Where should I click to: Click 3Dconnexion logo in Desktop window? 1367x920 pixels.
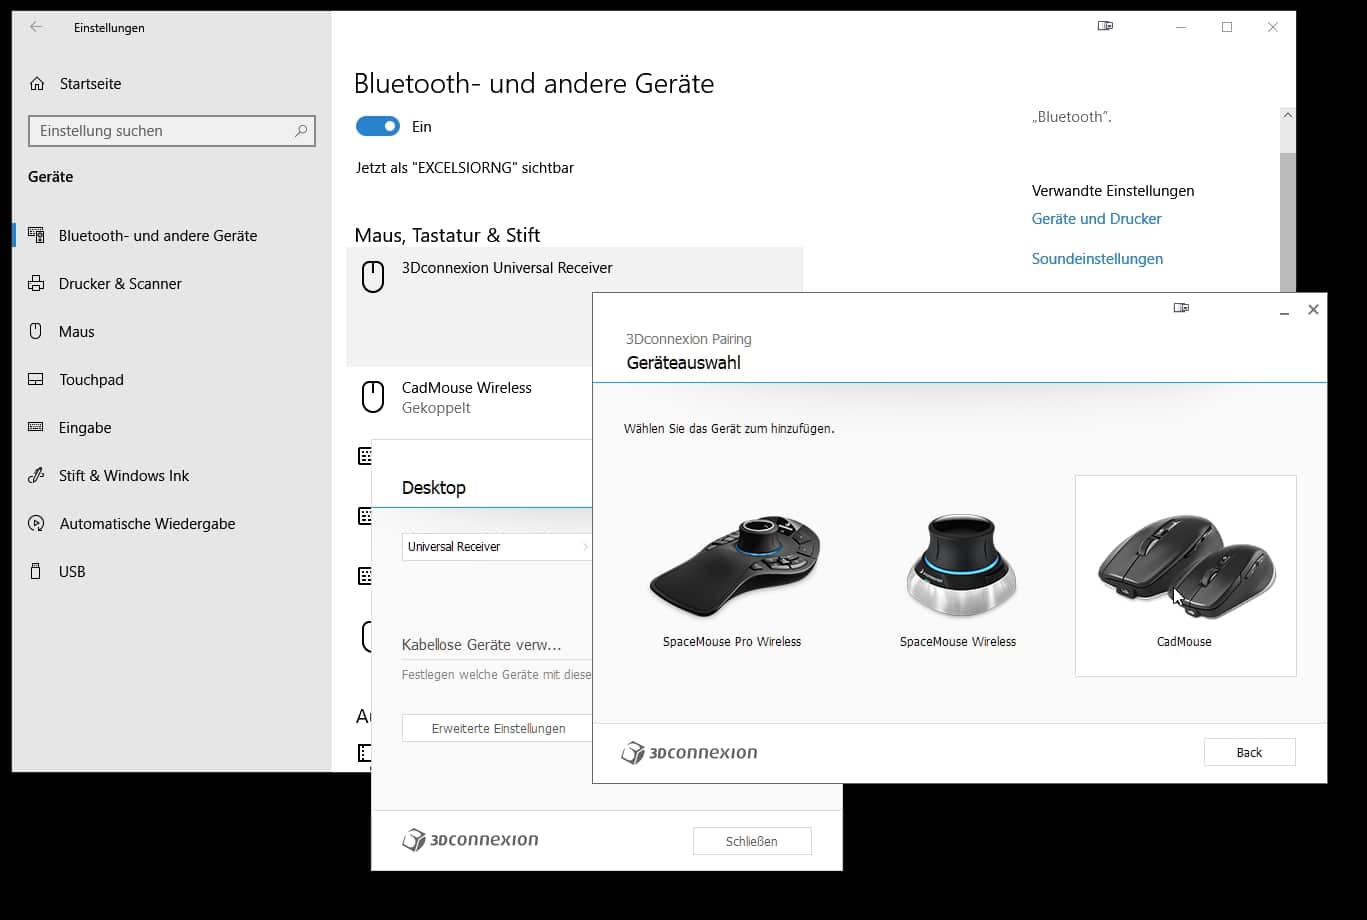click(470, 840)
